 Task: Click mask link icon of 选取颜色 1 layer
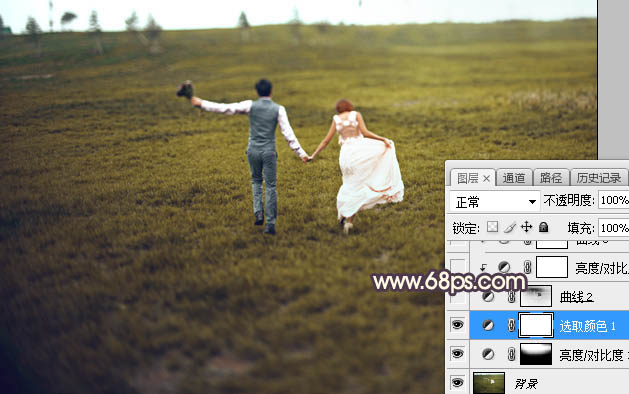(x=511, y=325)
